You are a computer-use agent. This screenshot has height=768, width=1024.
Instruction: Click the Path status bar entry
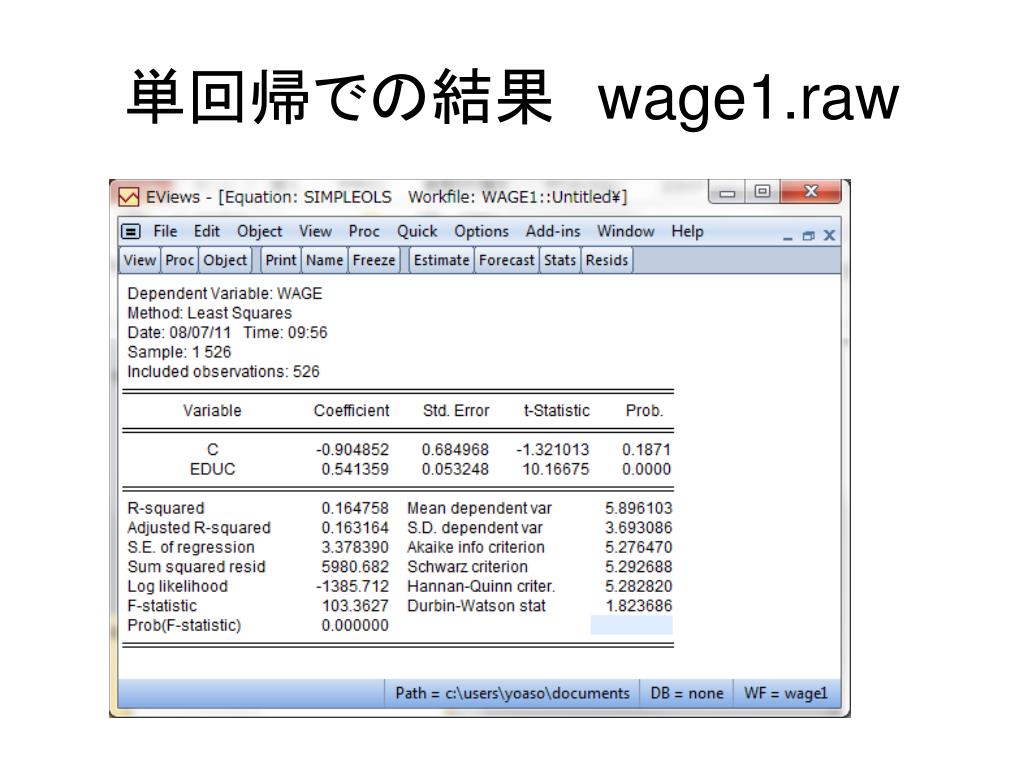[512, 693]
